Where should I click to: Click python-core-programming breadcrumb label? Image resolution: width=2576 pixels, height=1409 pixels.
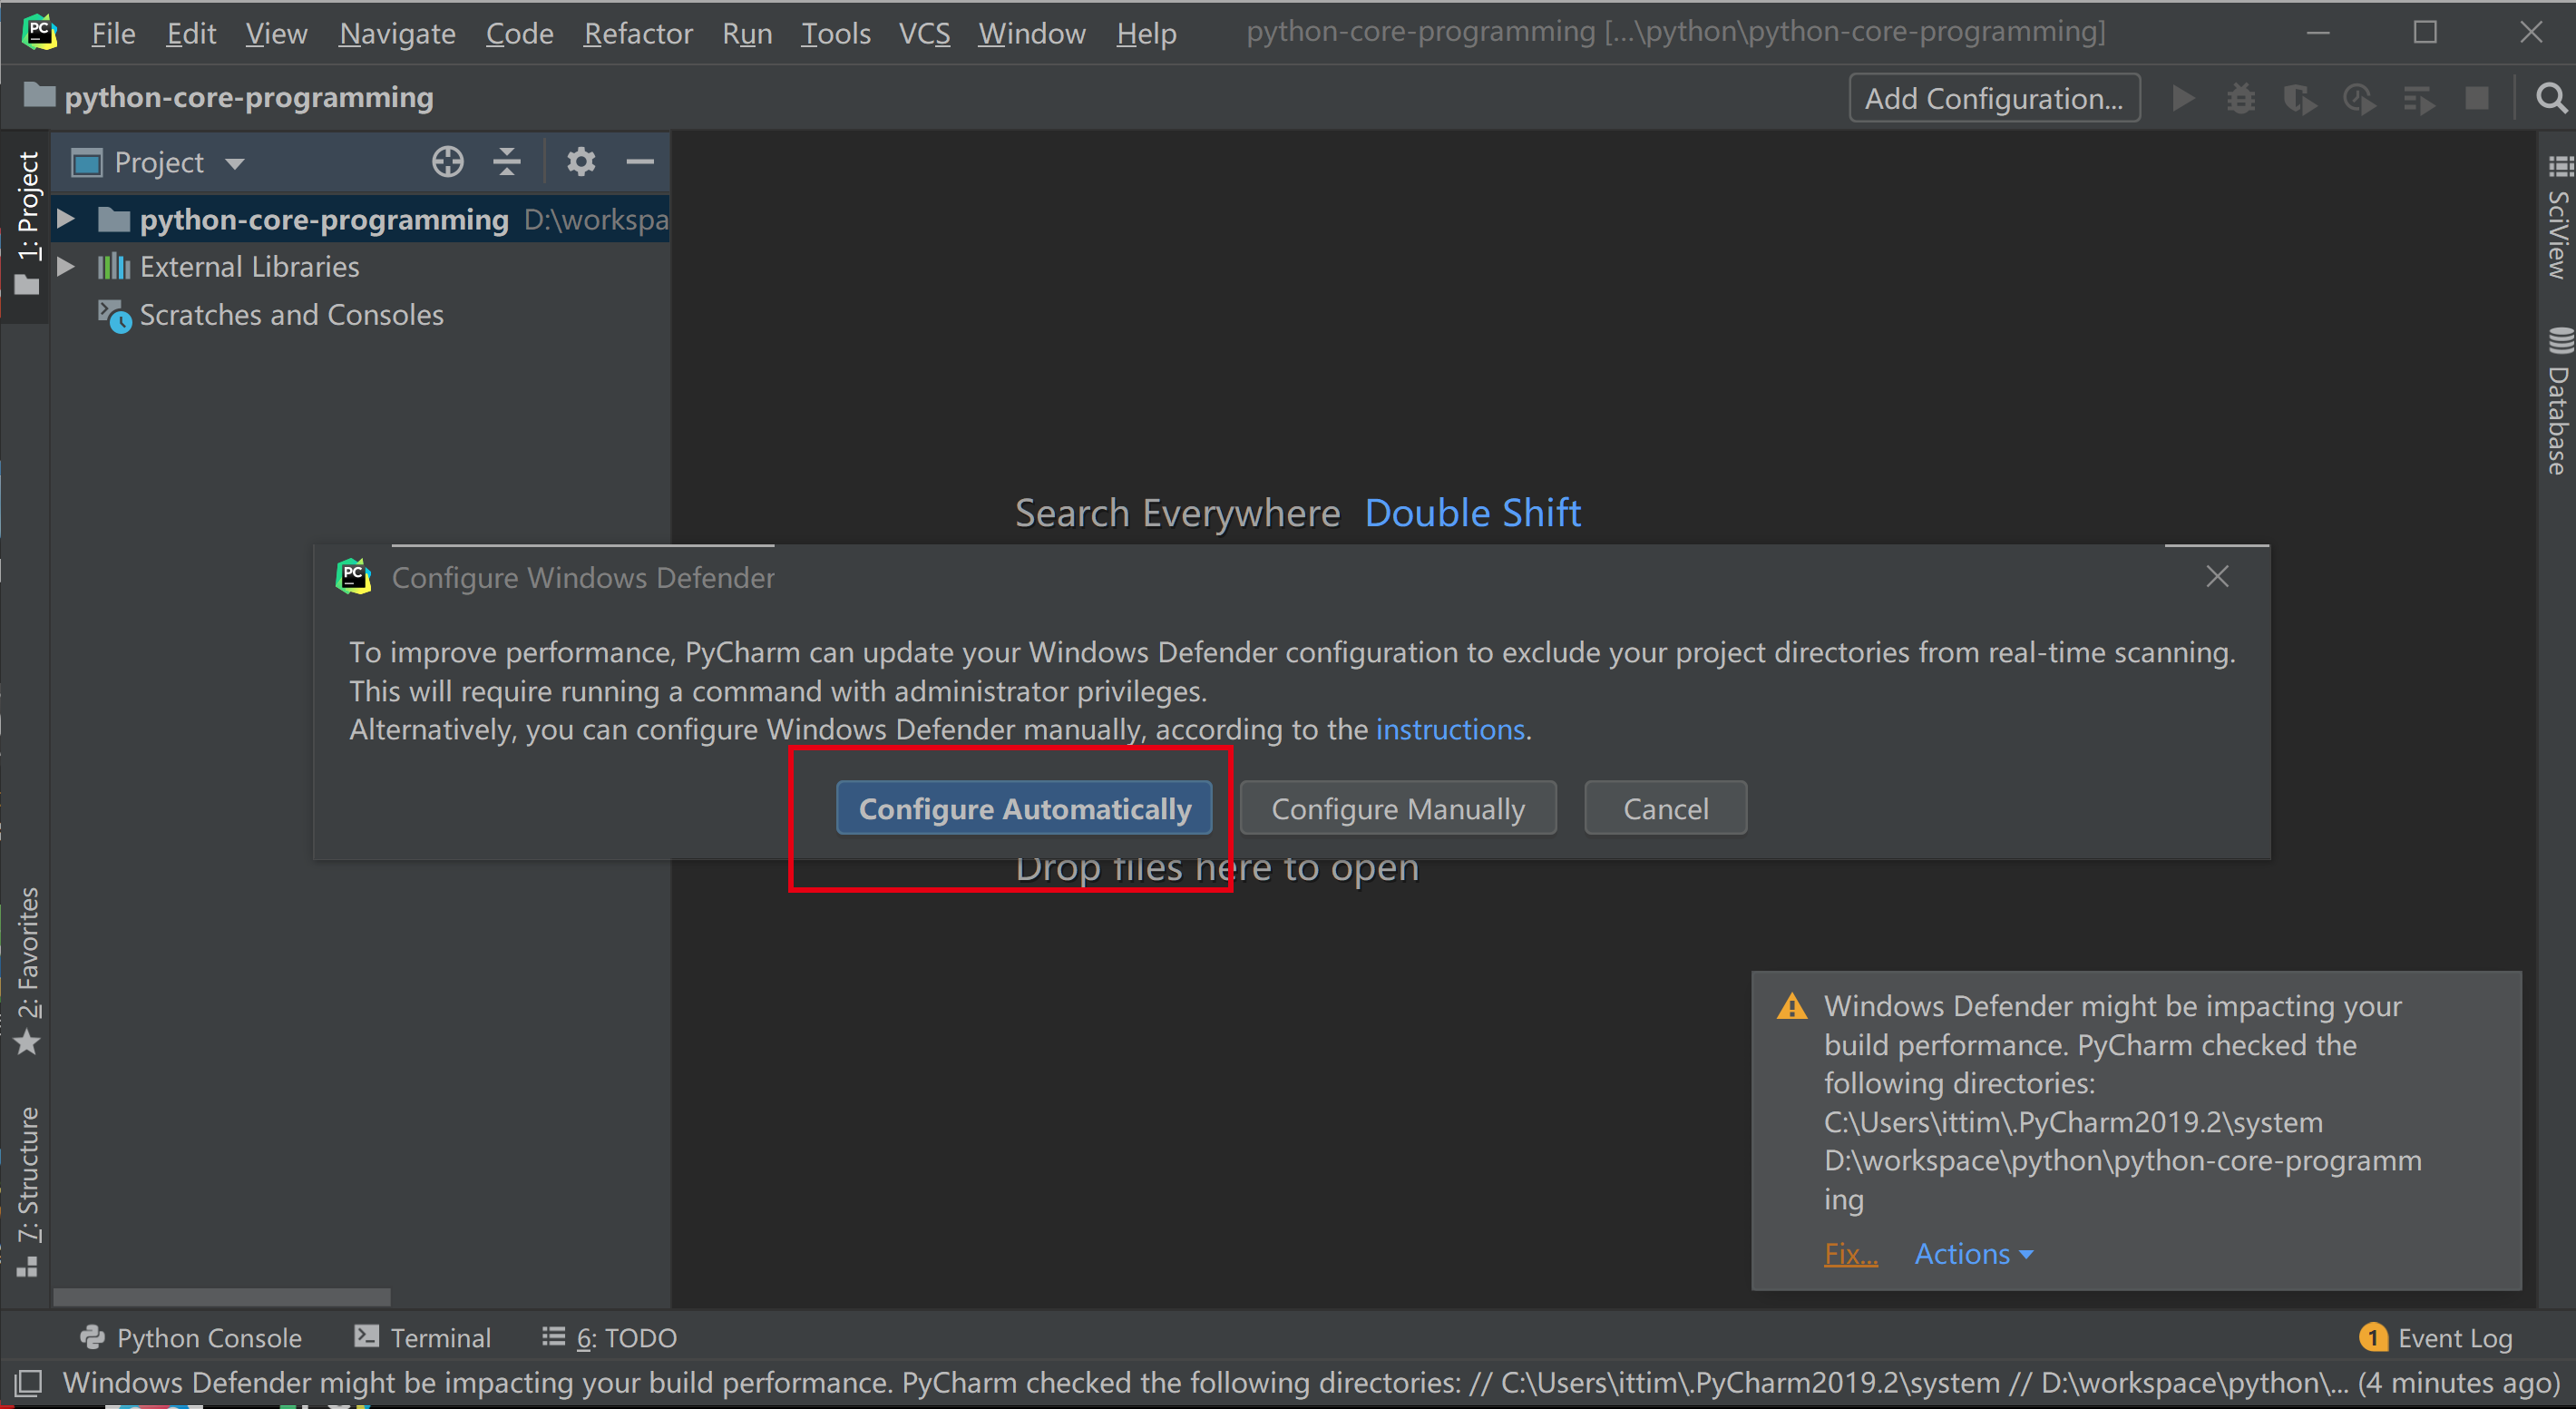[x=249, y=97]
